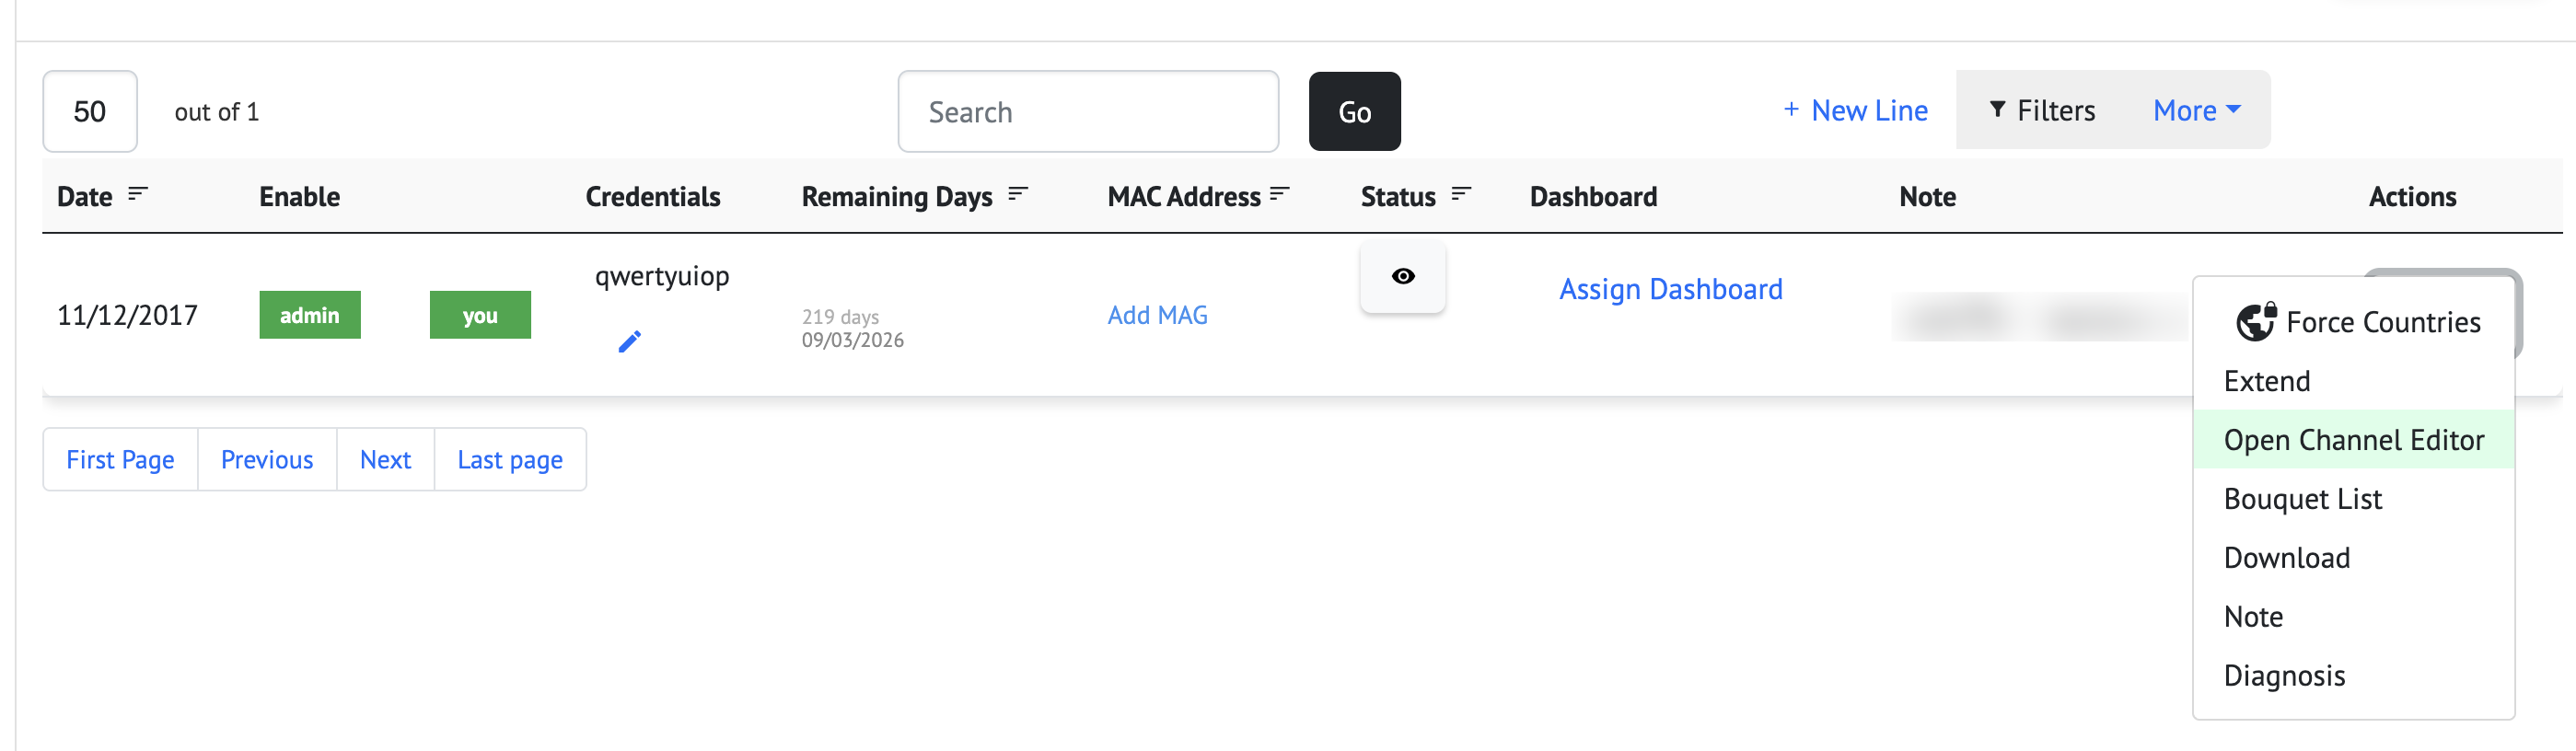Click the eye status icon button
Image resolution: width=2576 pixels, height=751 pixels.
tap(1402, 276)
